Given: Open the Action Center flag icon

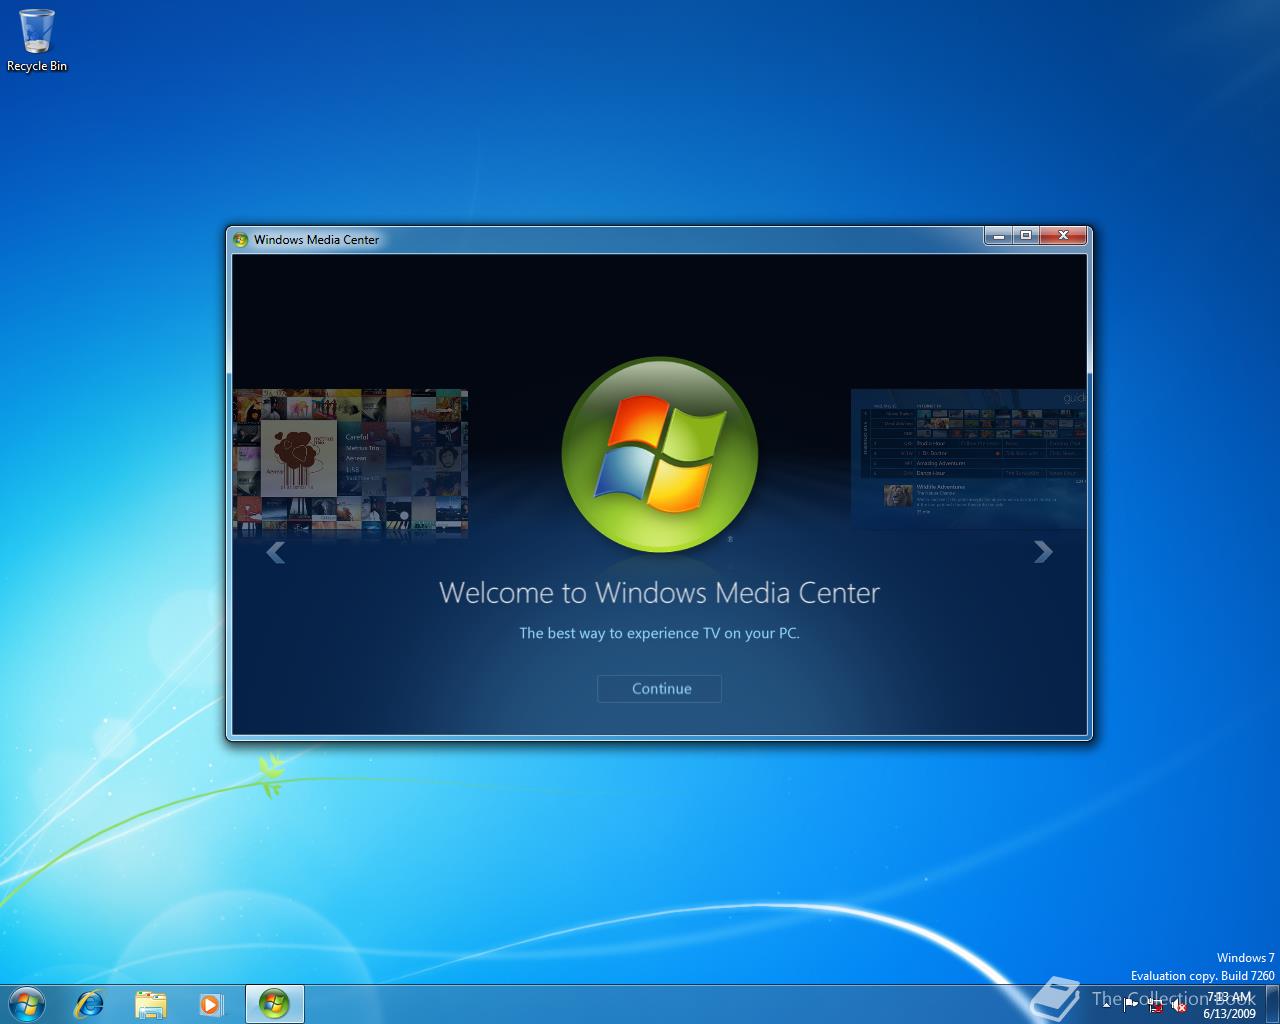Looking at the screenshot, I should tap(1131, 1005).
